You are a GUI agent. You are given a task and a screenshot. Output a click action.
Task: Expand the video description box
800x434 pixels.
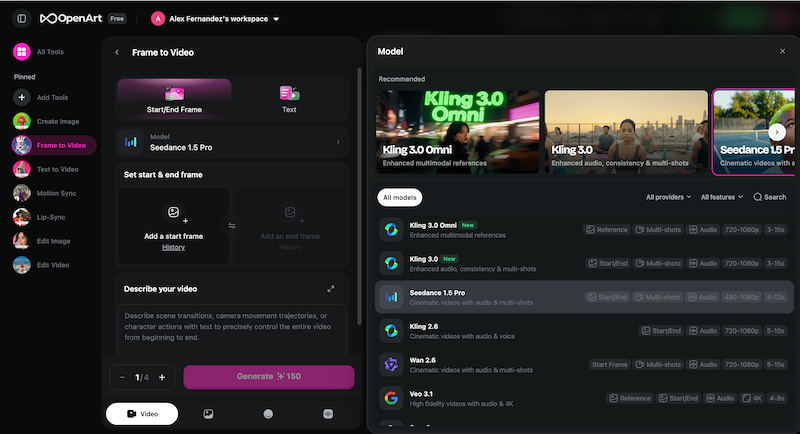[331, 289]
